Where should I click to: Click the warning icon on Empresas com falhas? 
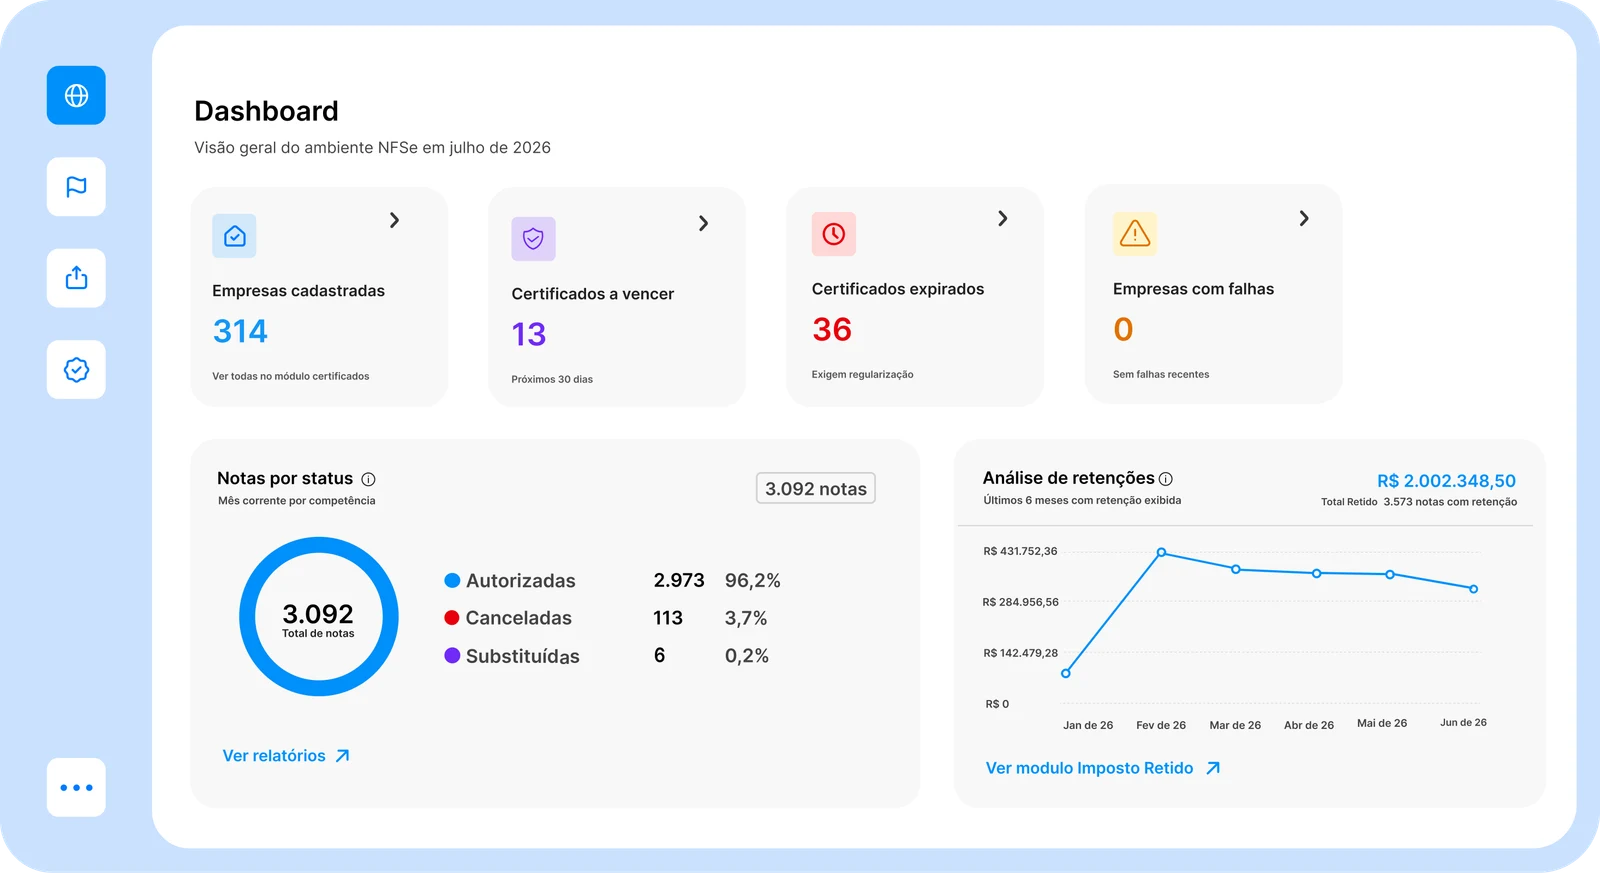(1135, 234)
